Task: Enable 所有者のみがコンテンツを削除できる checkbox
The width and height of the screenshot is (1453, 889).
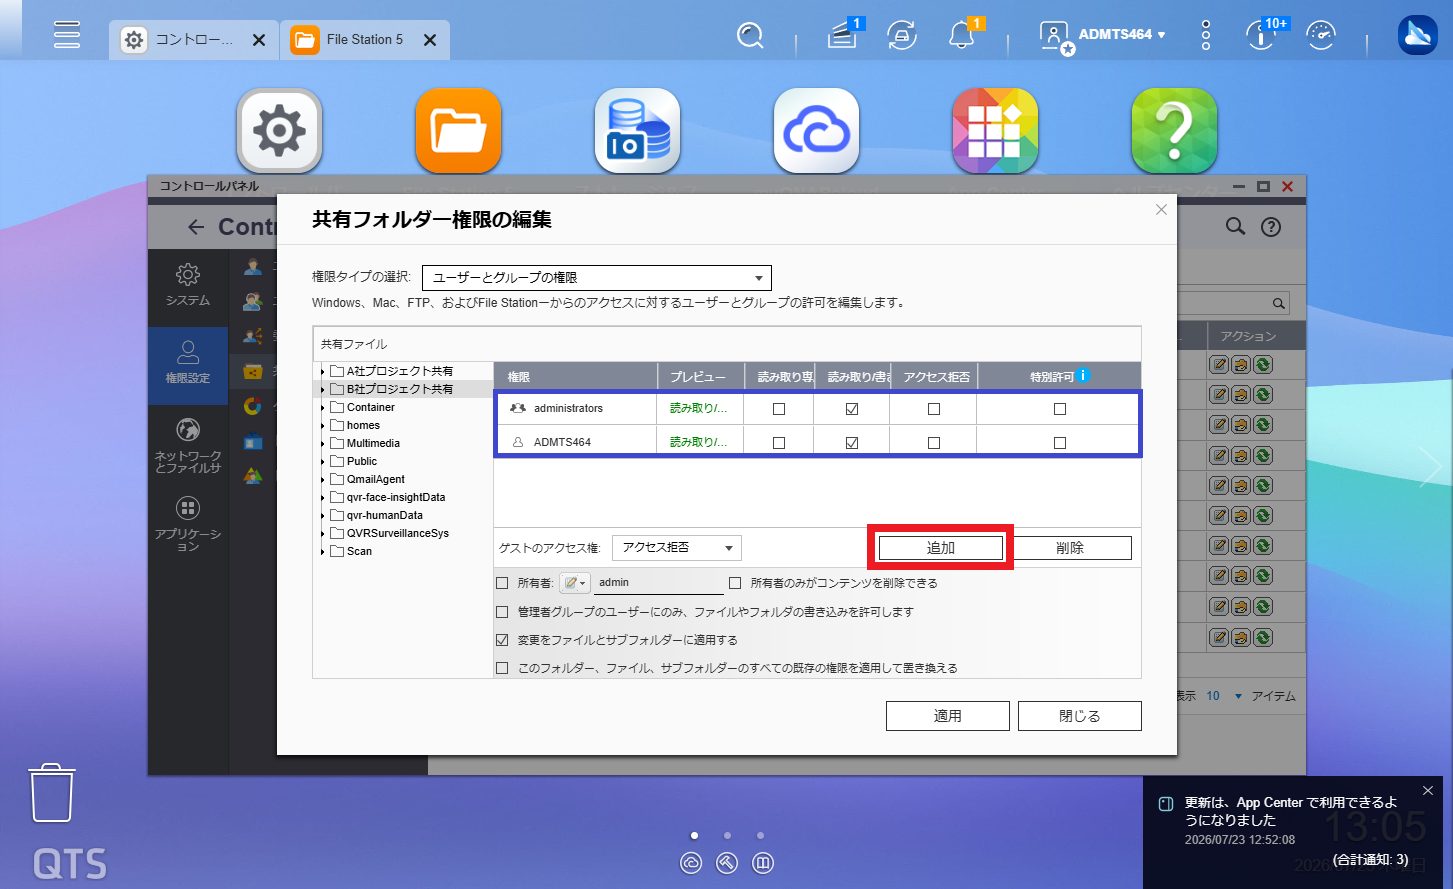Action: tap(735, 583)
